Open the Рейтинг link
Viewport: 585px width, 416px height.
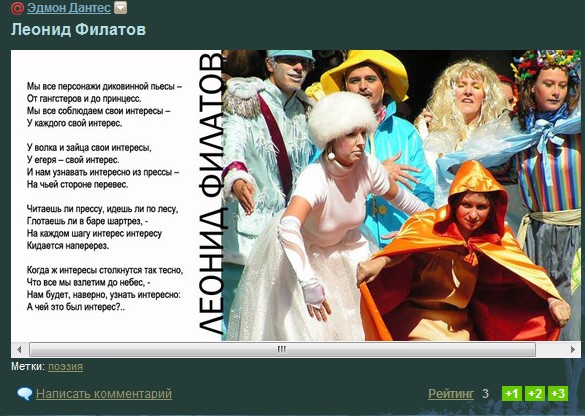tap(451, 394)
